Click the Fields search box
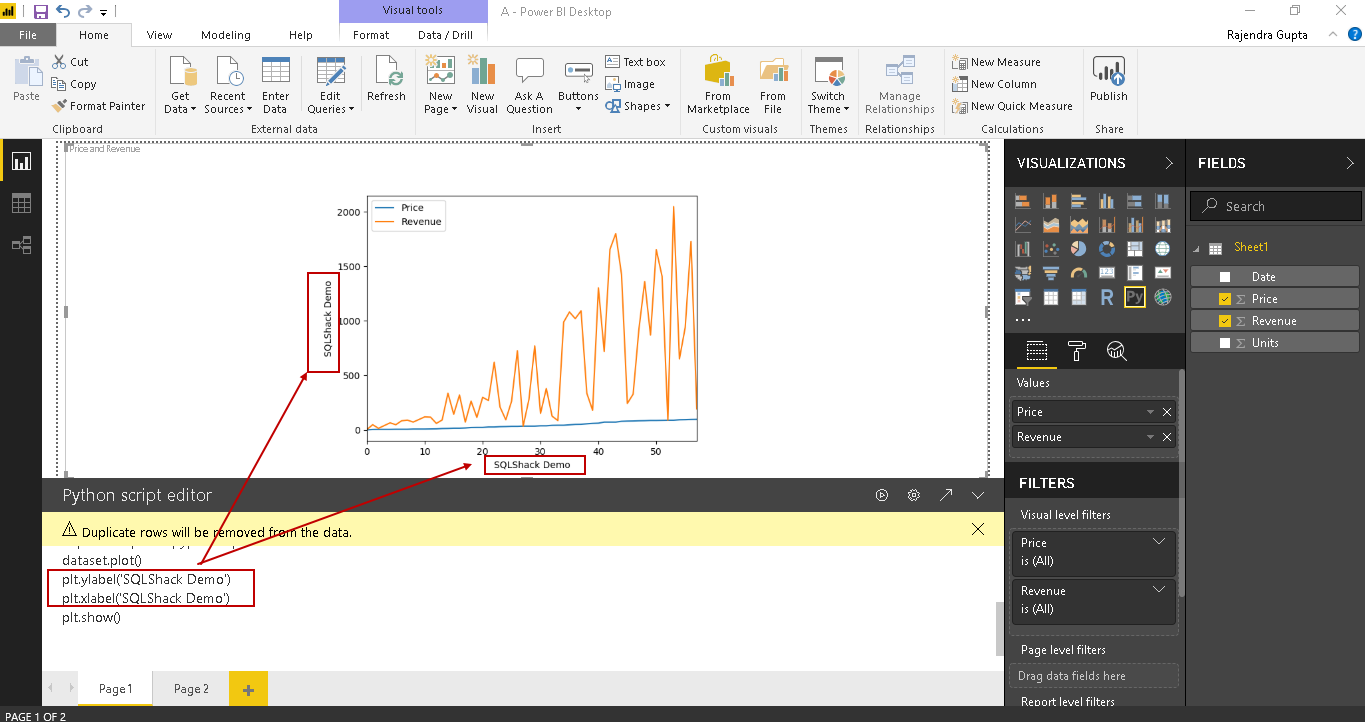The width and height of the screenshot is (1365, 722). click(x=1285, y=206)
